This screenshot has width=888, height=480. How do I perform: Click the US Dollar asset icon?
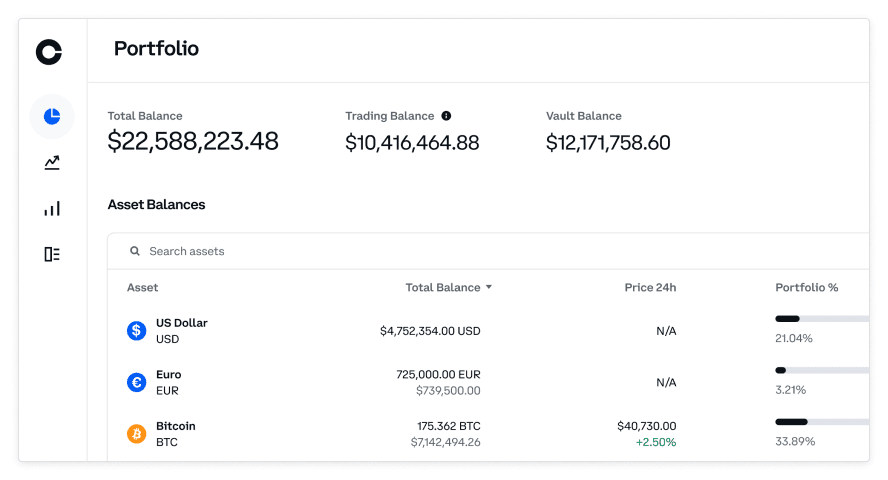136,331
